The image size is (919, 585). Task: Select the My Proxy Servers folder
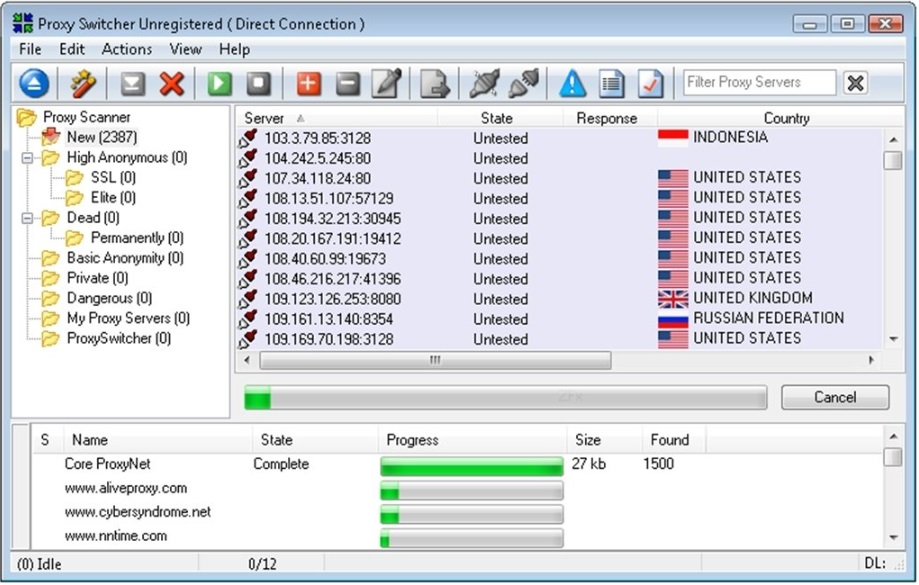(127, 318)
